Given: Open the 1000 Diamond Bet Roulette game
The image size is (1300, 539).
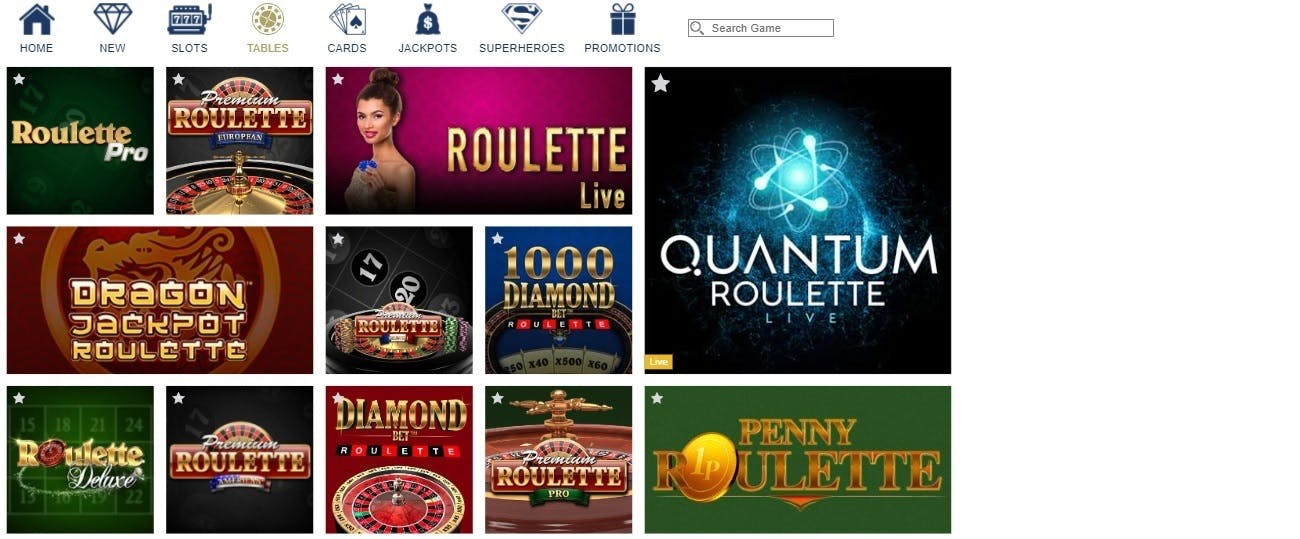Looking at the screenshot, I should pos(559,300).
